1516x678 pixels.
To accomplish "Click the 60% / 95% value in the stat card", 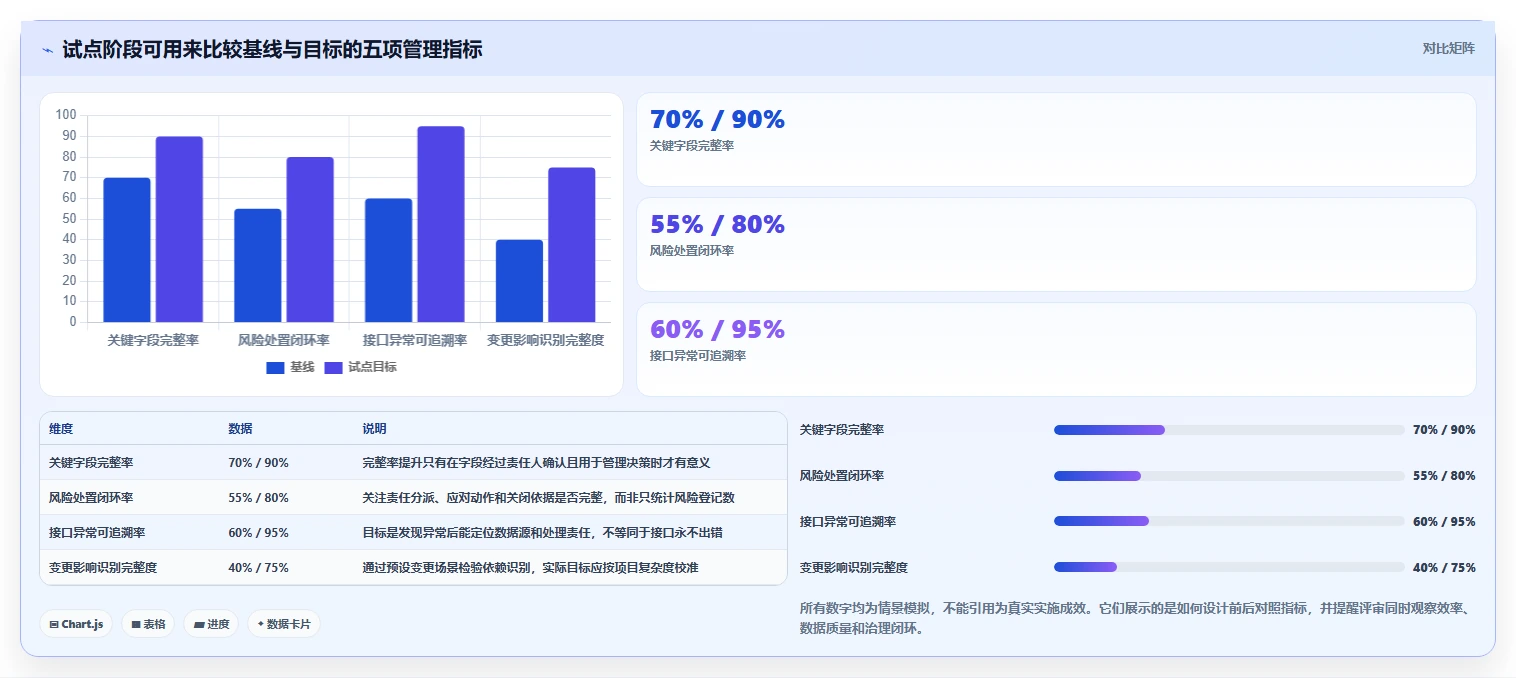I will coord(717,329).
